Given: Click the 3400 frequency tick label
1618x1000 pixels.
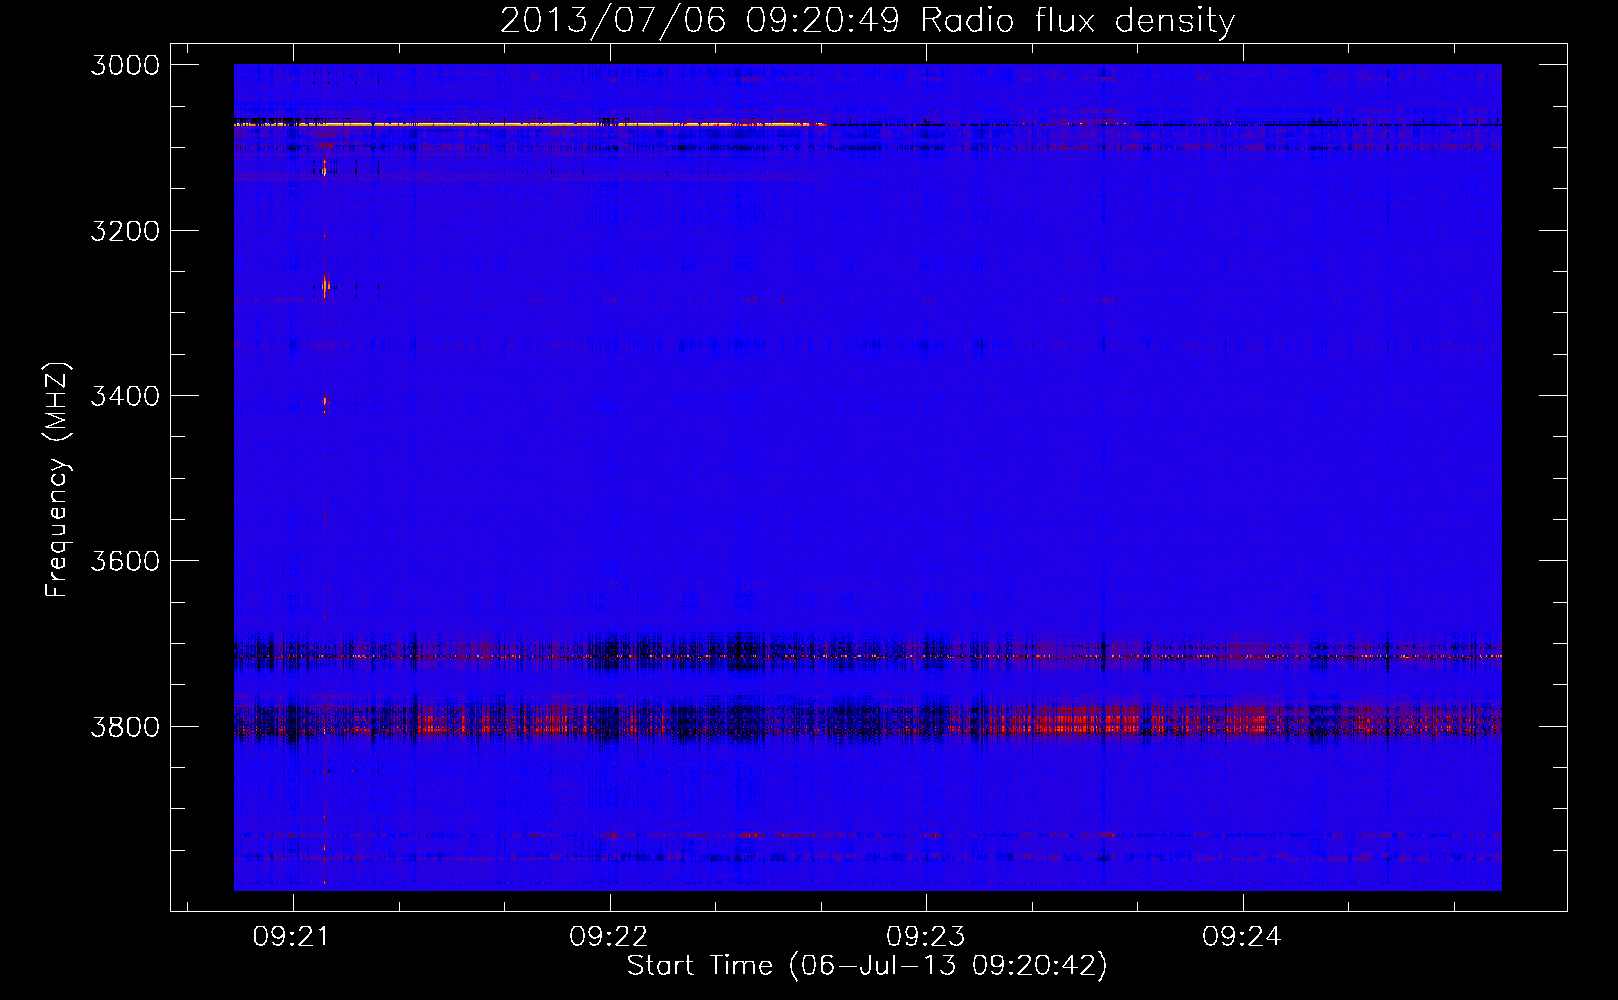Looking at the screenshot, I should [125, 396].
